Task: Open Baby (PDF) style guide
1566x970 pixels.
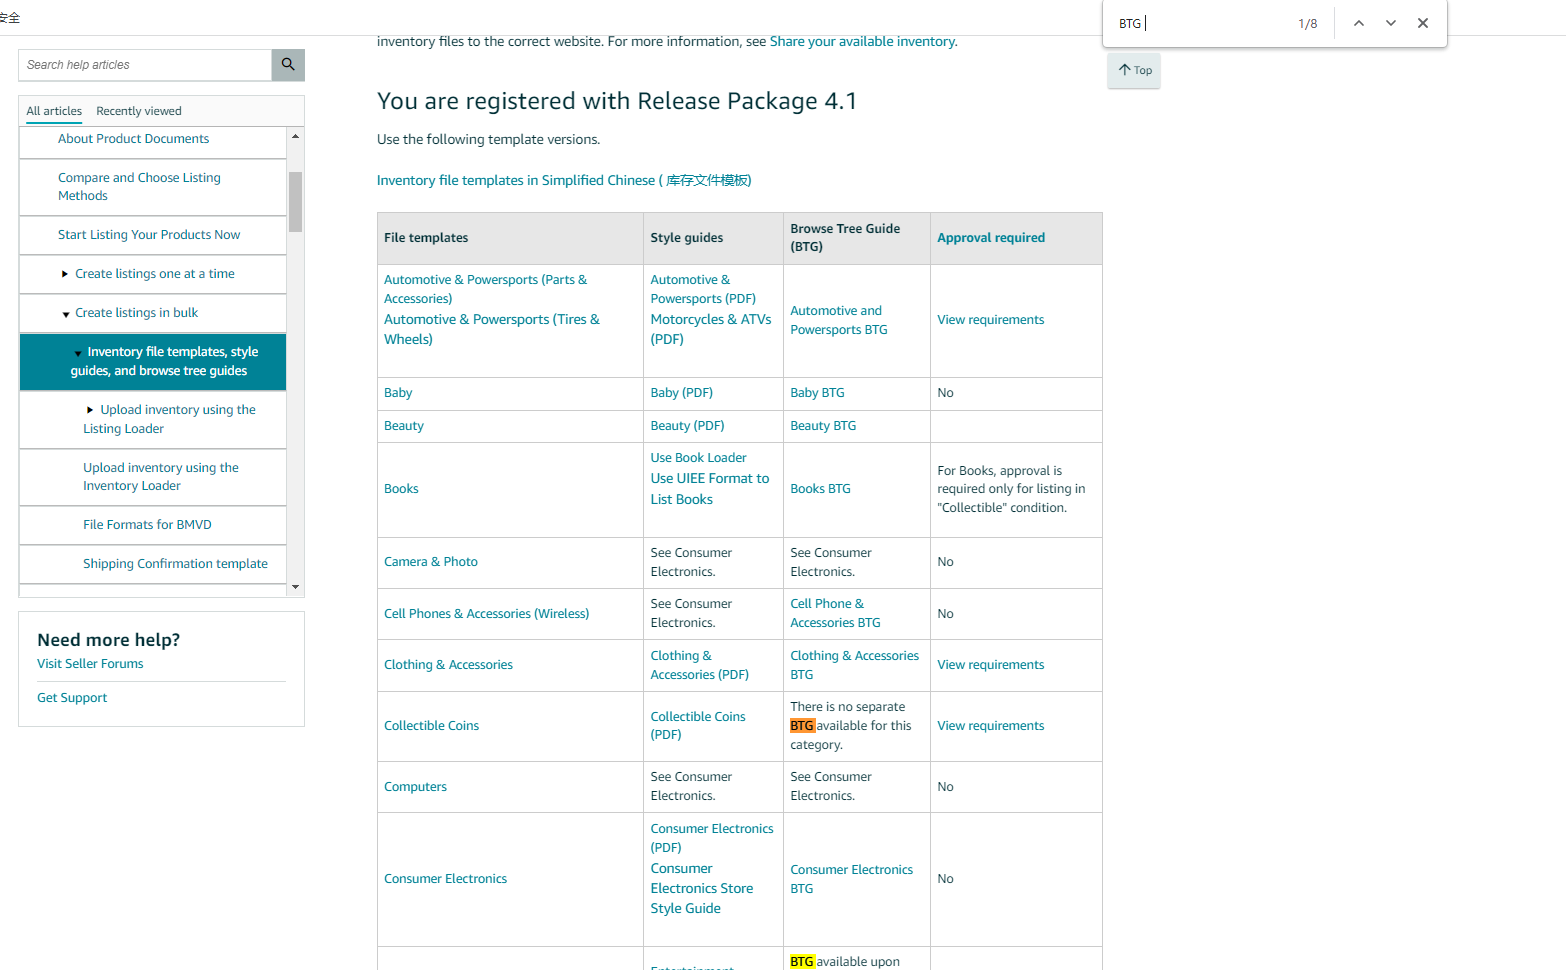Action: 681,393
